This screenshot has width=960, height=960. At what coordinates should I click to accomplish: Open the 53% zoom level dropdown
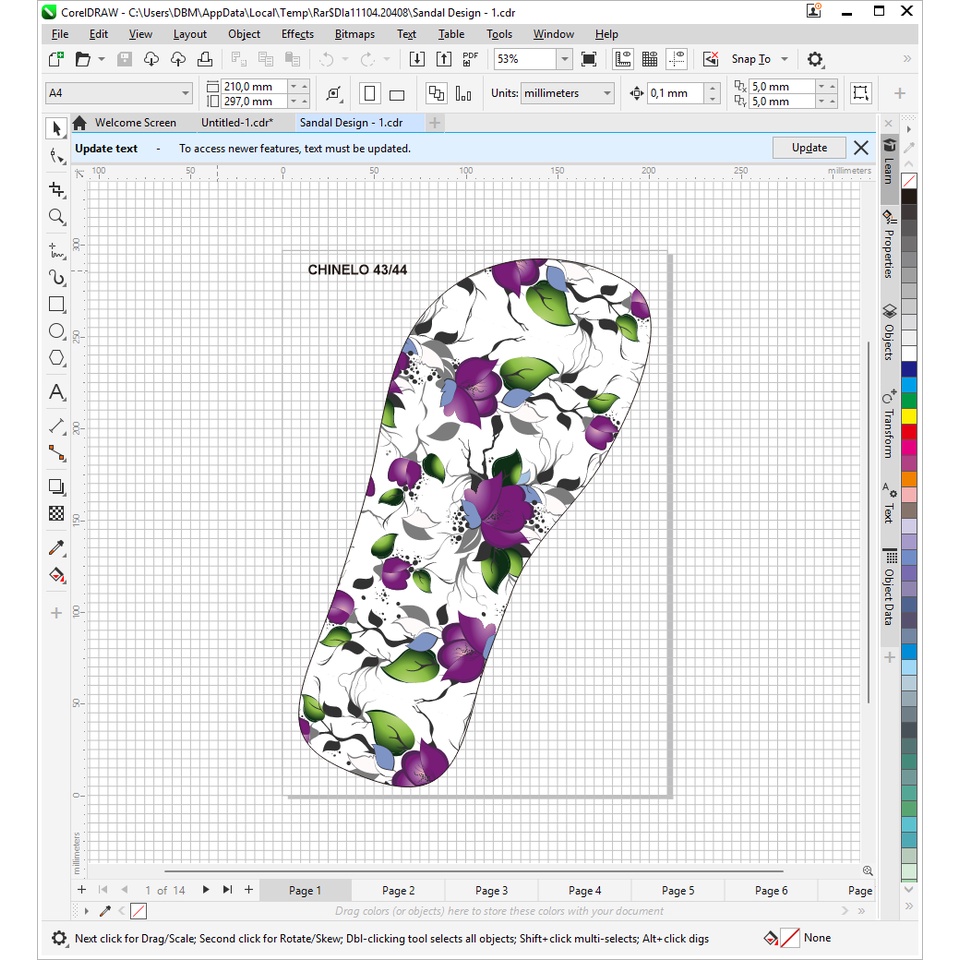coord(564,60)
